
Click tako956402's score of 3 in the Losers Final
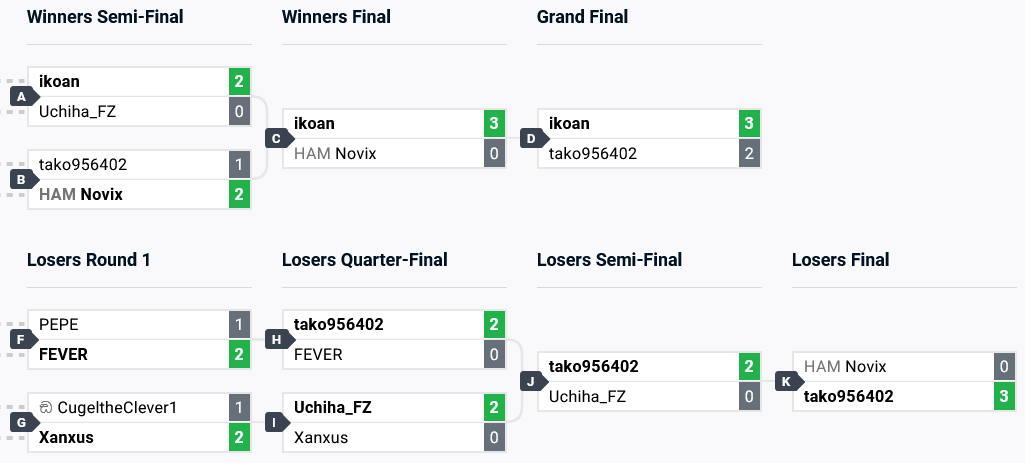[1004, 396]
